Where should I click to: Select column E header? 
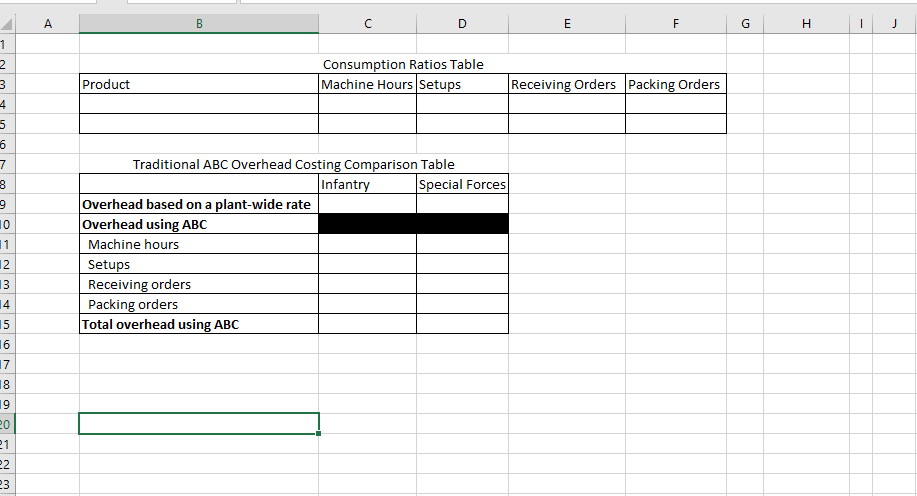(567, 24)
